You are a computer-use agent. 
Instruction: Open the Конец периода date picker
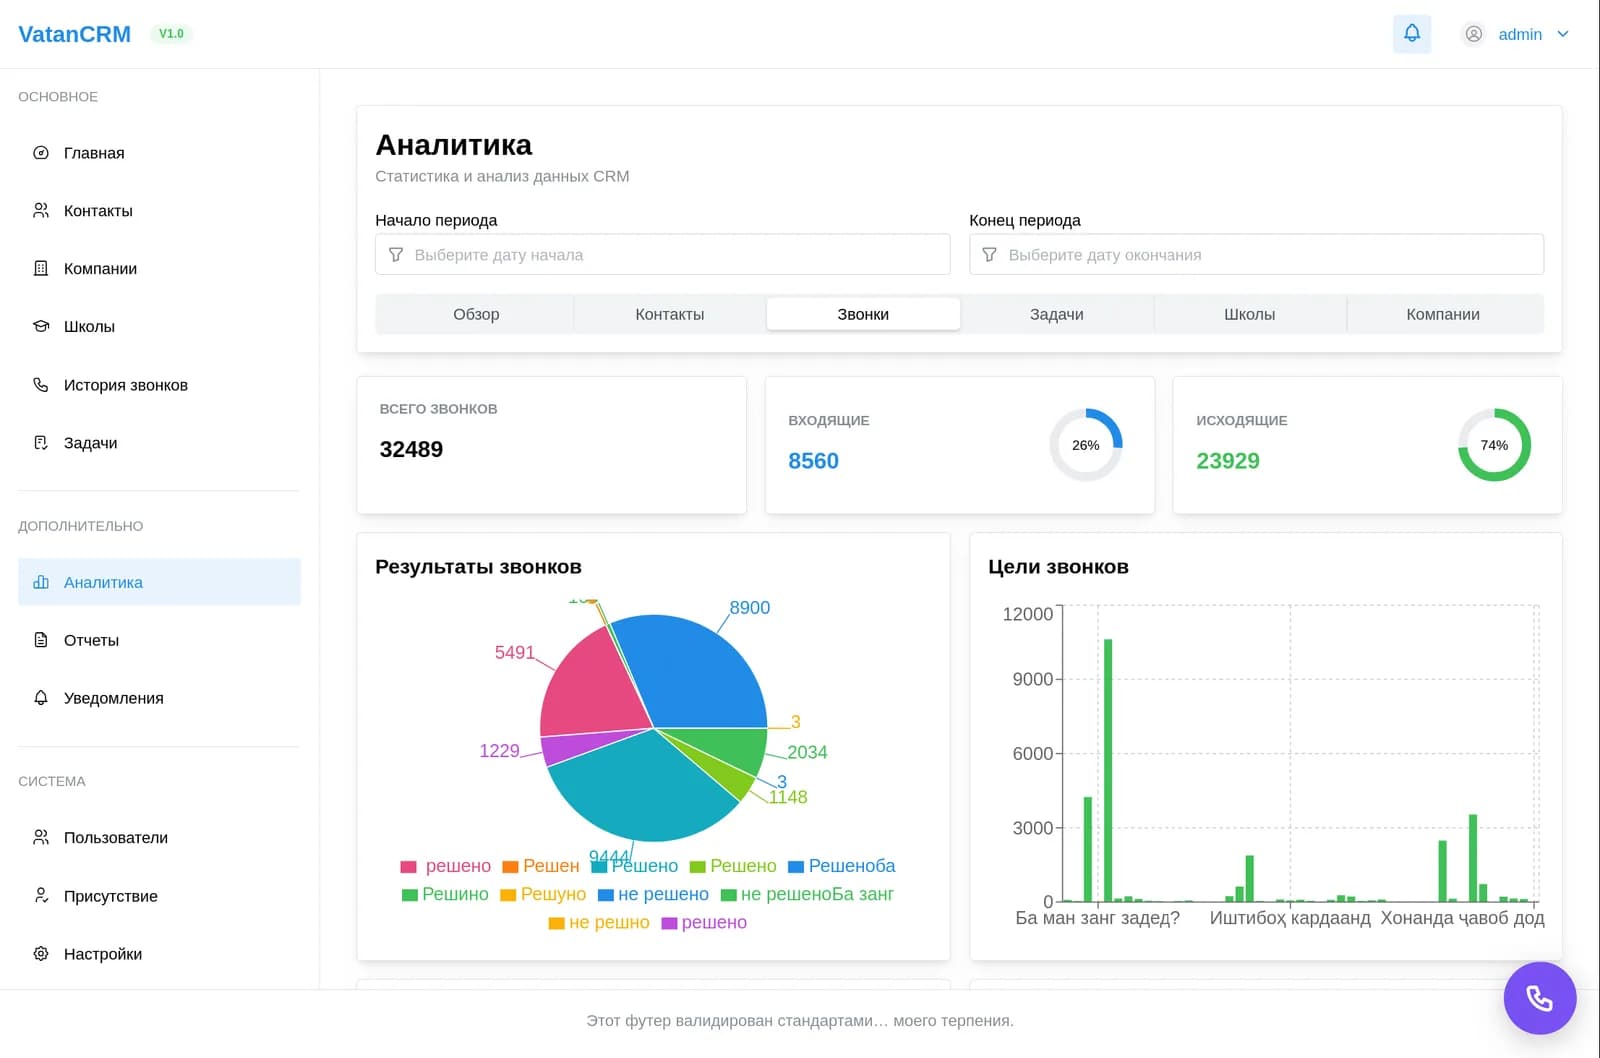[x=1256, y=255]
